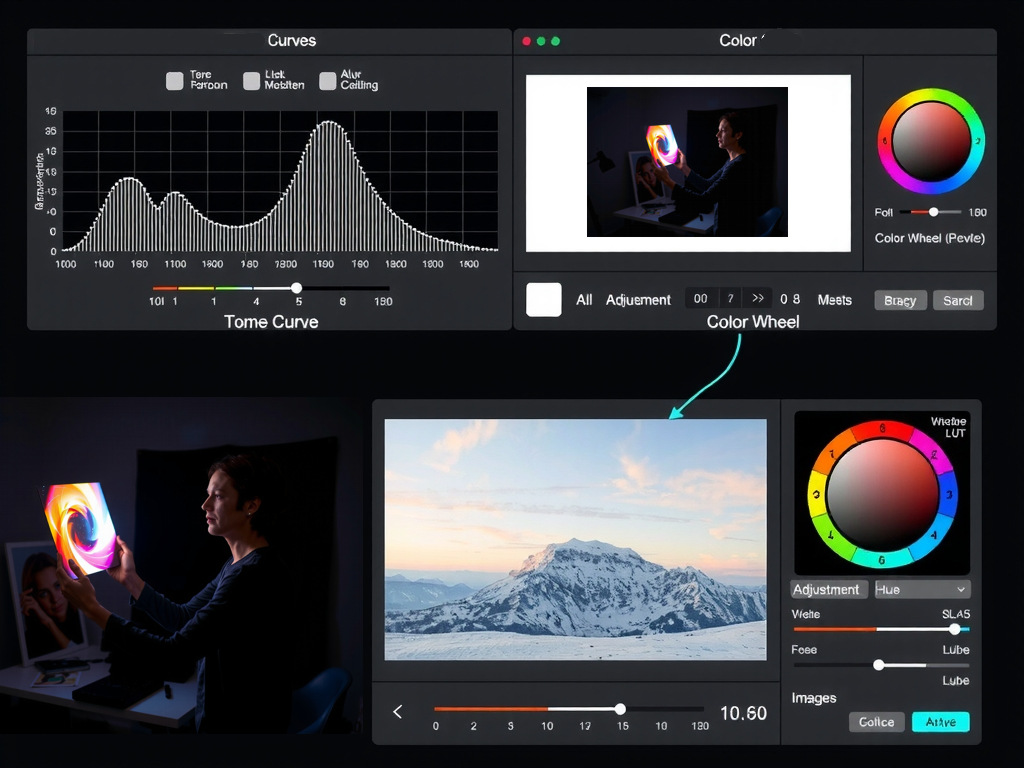Click the Adjustment selector beside Hue
Screen dimensions: 1024x768
point(829,590)
